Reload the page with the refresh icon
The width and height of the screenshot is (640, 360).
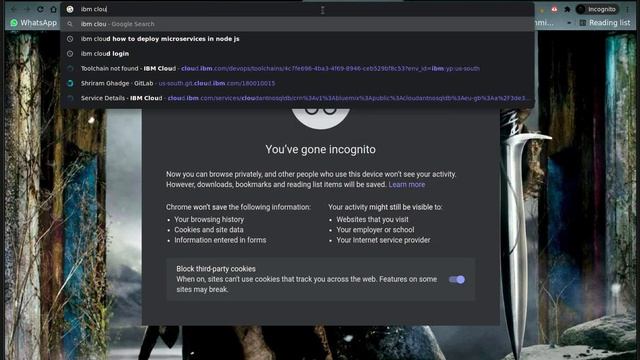click(40, 9)
